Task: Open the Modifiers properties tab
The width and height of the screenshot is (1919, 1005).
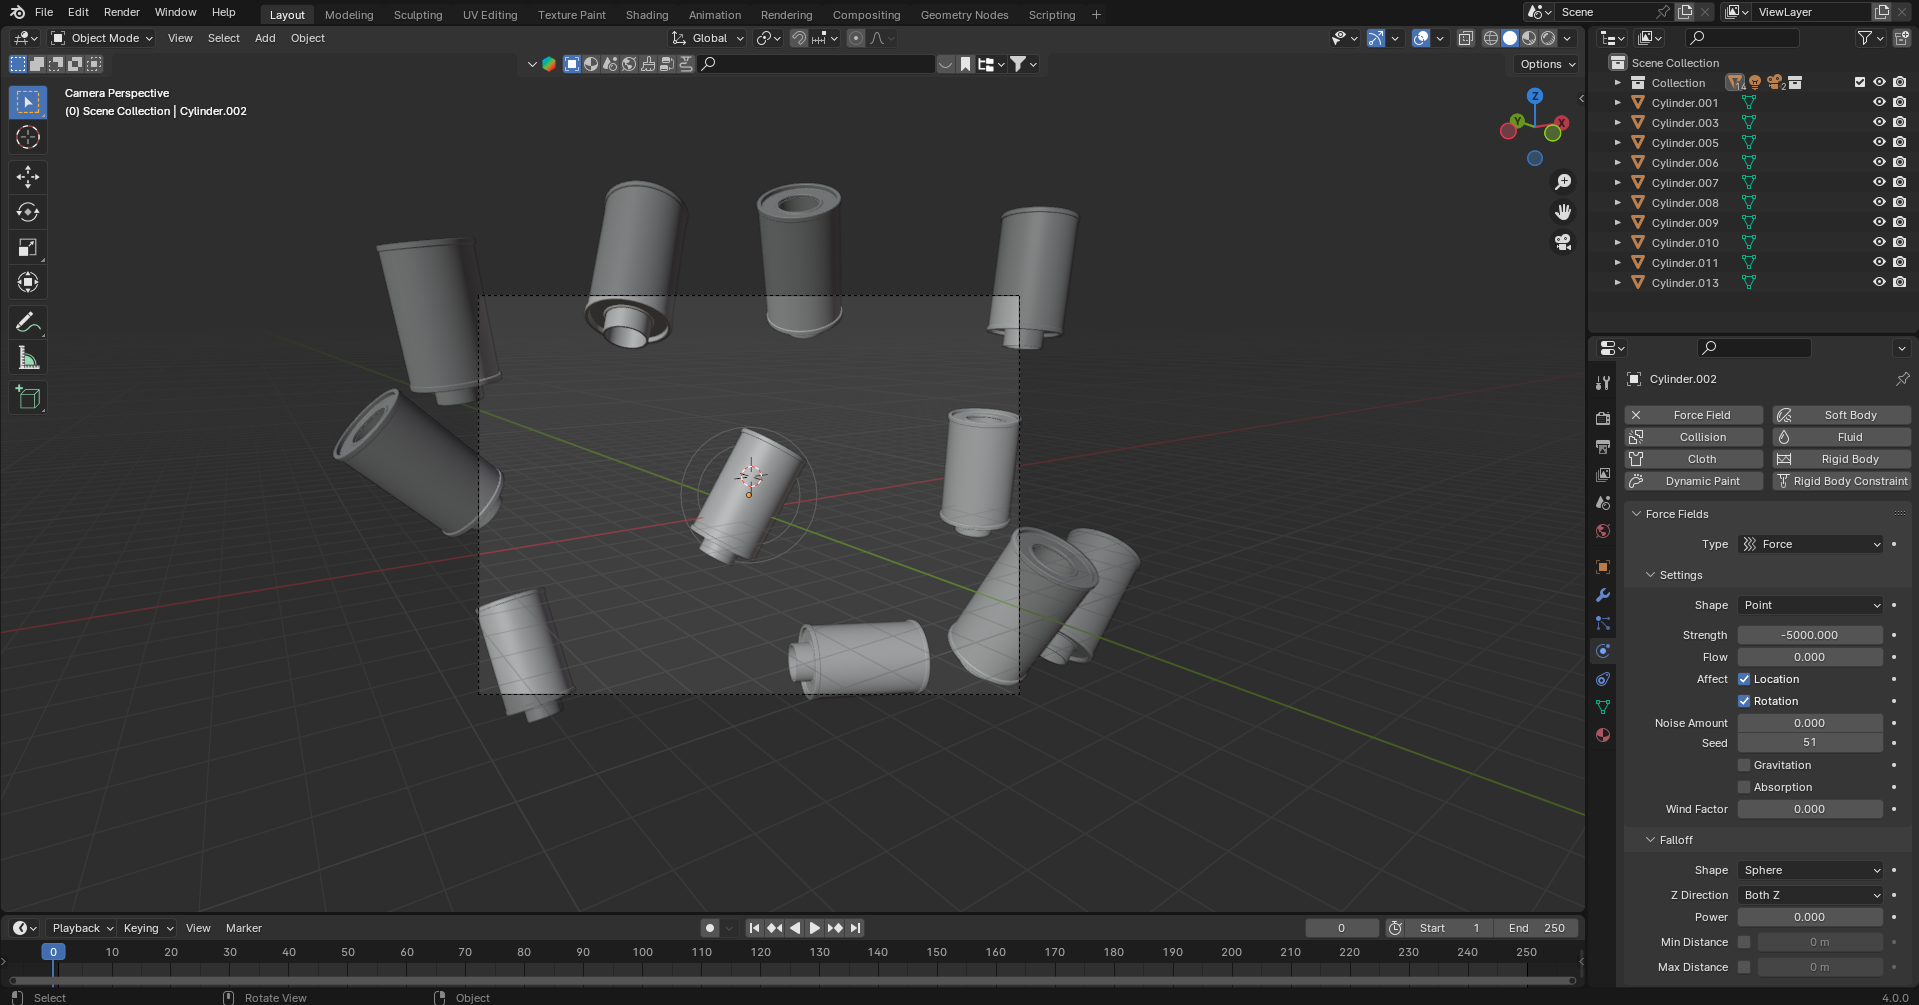Action: [1603, 595]
